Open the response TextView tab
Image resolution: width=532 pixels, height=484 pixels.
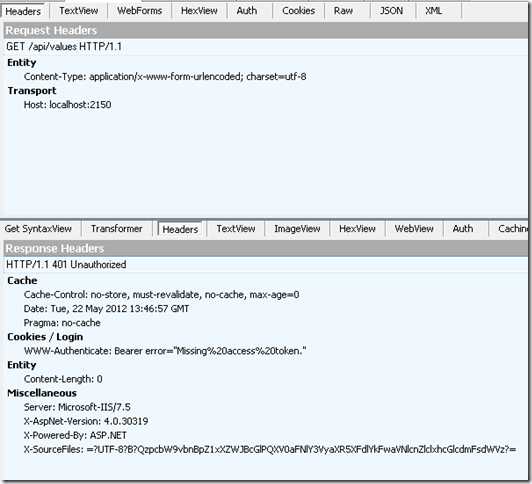click(236, 229)
